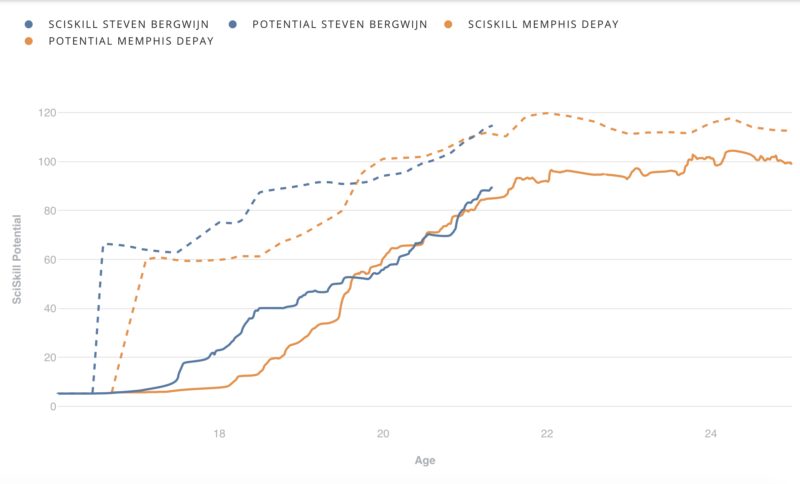Toggle the SciSkill Memphis Depay legend label
The width and height of the screenshot is (800, 484).
coord(543,24)
